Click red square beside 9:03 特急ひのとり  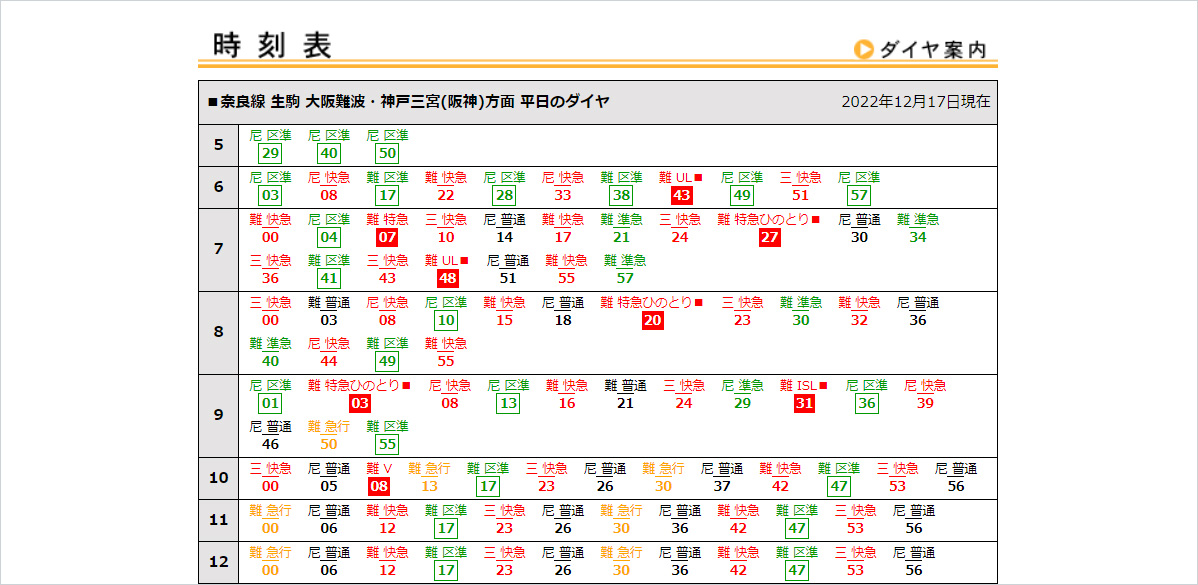tap(406, 386)
